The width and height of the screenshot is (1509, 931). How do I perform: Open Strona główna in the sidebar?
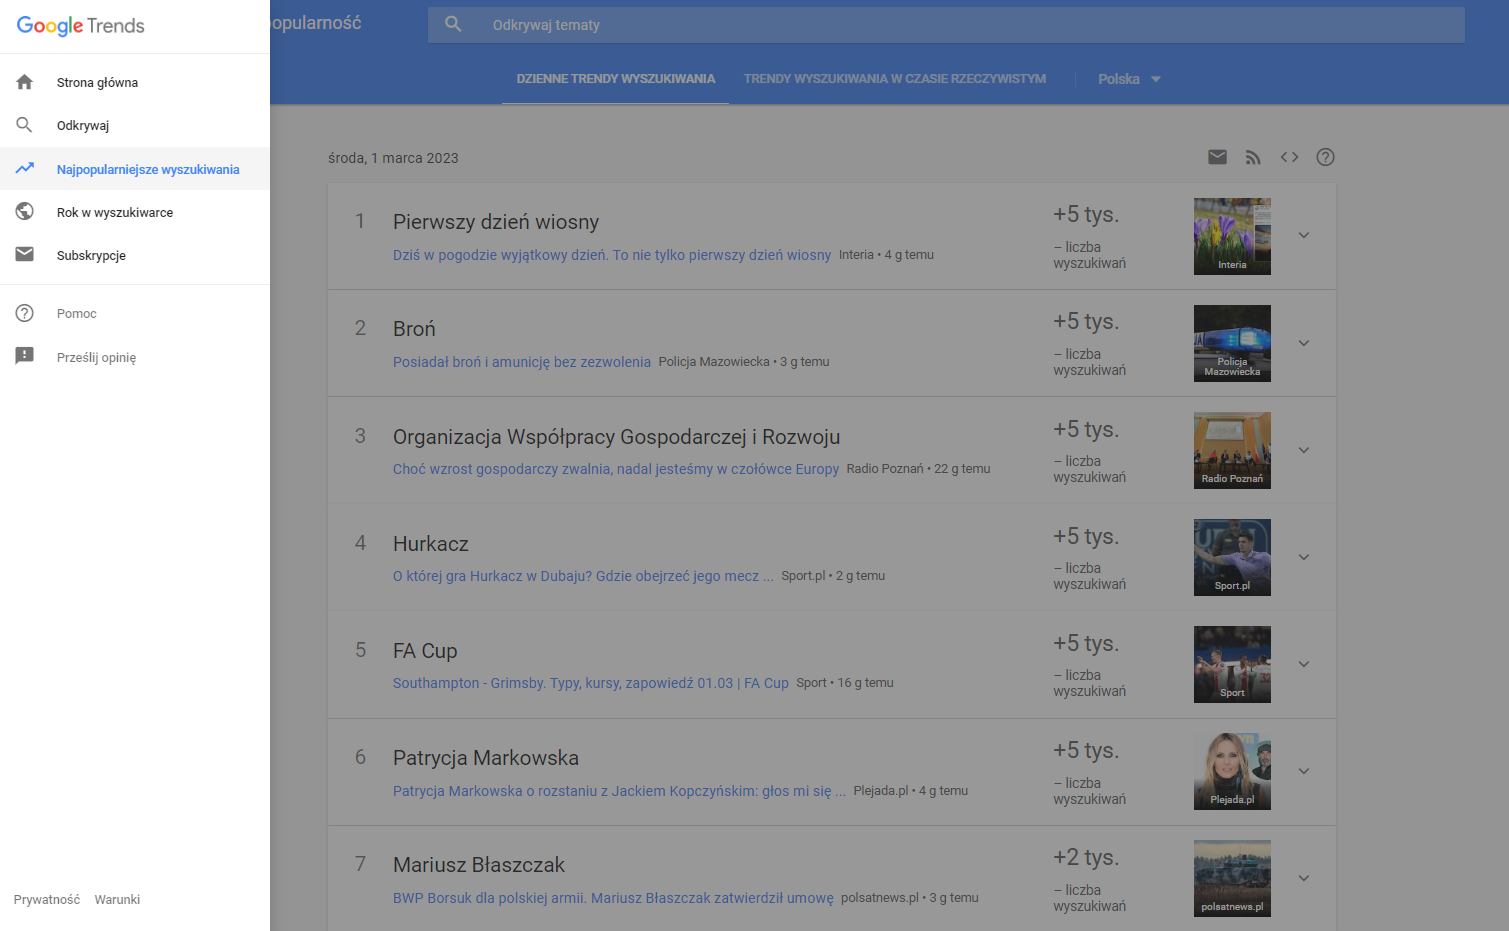(x=135, y=82)
